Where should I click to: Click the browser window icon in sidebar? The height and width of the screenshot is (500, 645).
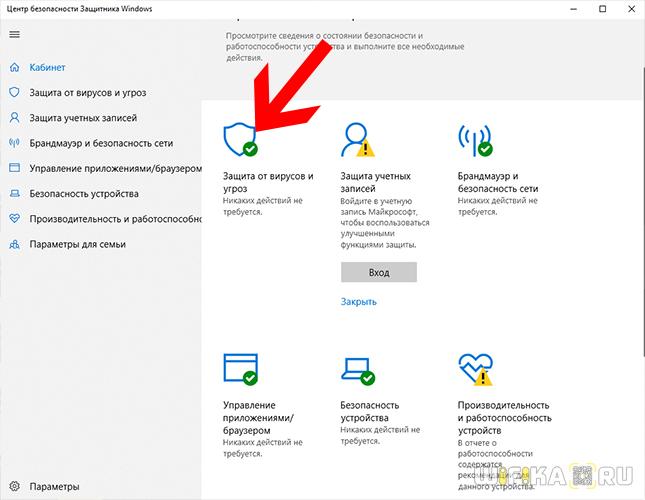[x=14, y=168]
